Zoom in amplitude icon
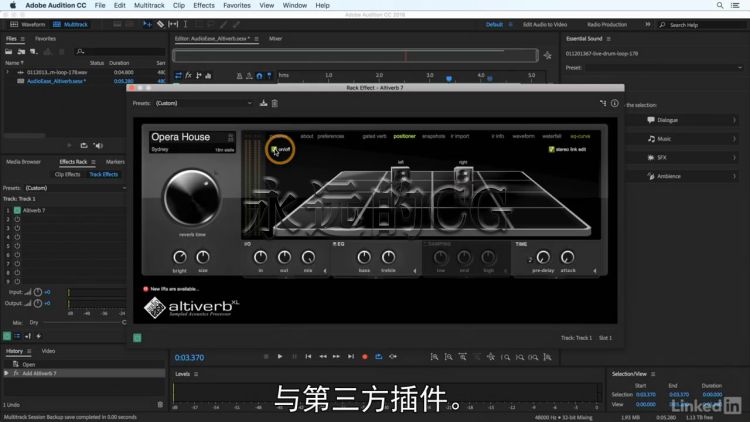The image size is (750, 422). click(x=434, y=357)
